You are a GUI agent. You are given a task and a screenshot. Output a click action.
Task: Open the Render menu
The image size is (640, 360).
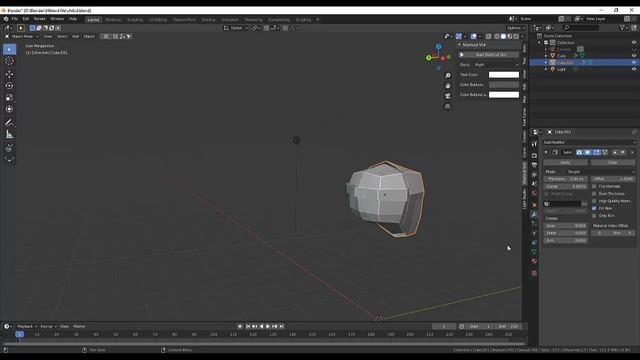(x=40, y=19)
